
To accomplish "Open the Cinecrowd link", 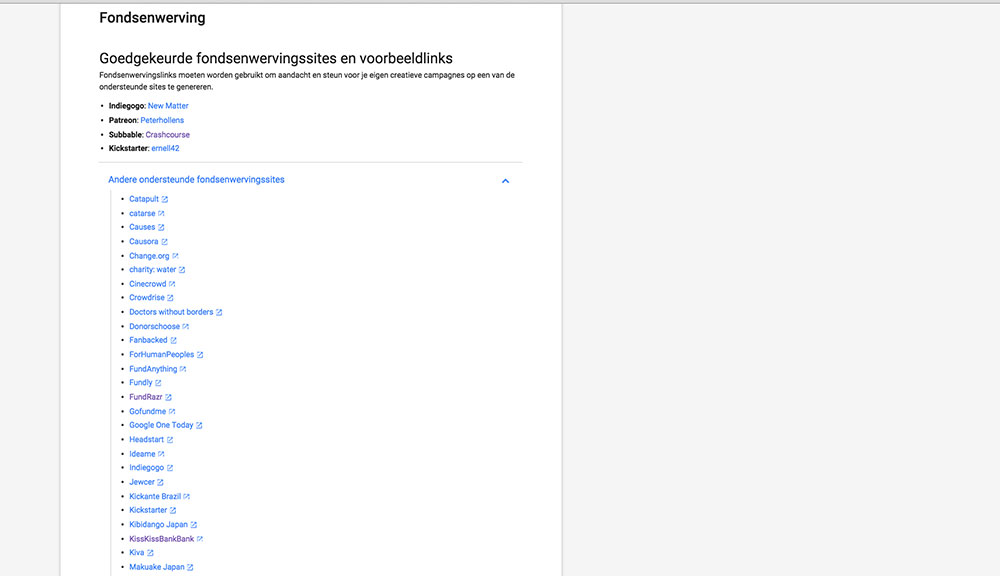I will (147, 284).
